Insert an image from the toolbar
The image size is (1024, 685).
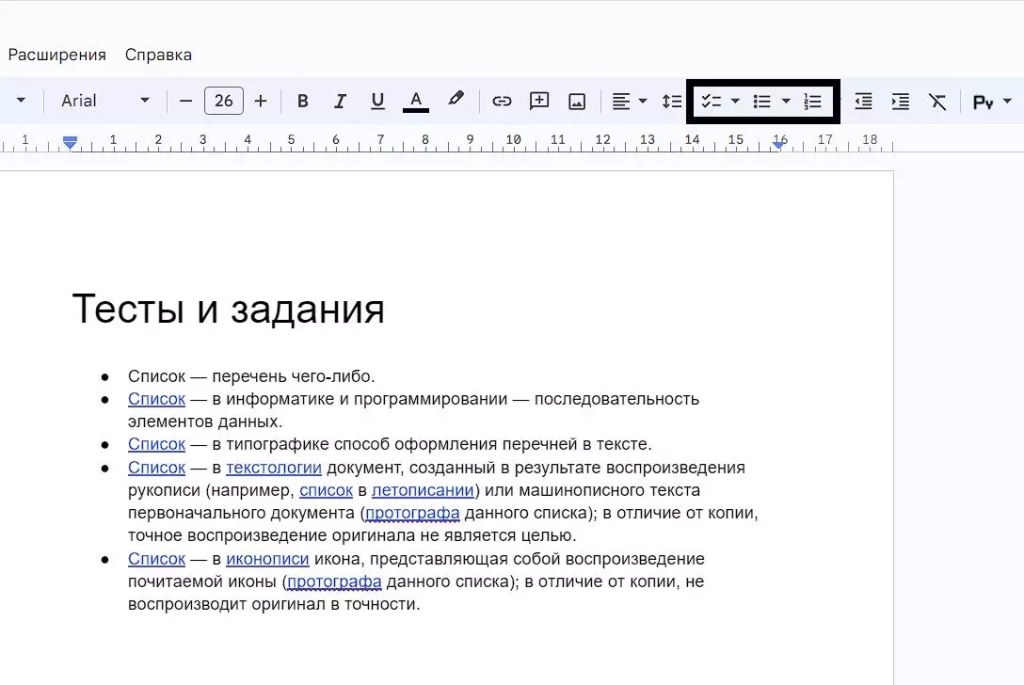[577, 100]
